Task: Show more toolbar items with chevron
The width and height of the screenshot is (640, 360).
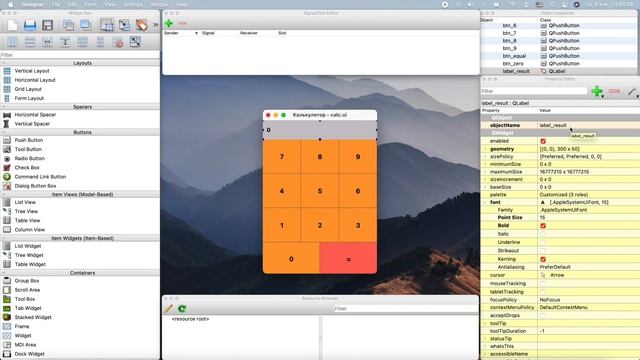Action: tap(156, 25)
